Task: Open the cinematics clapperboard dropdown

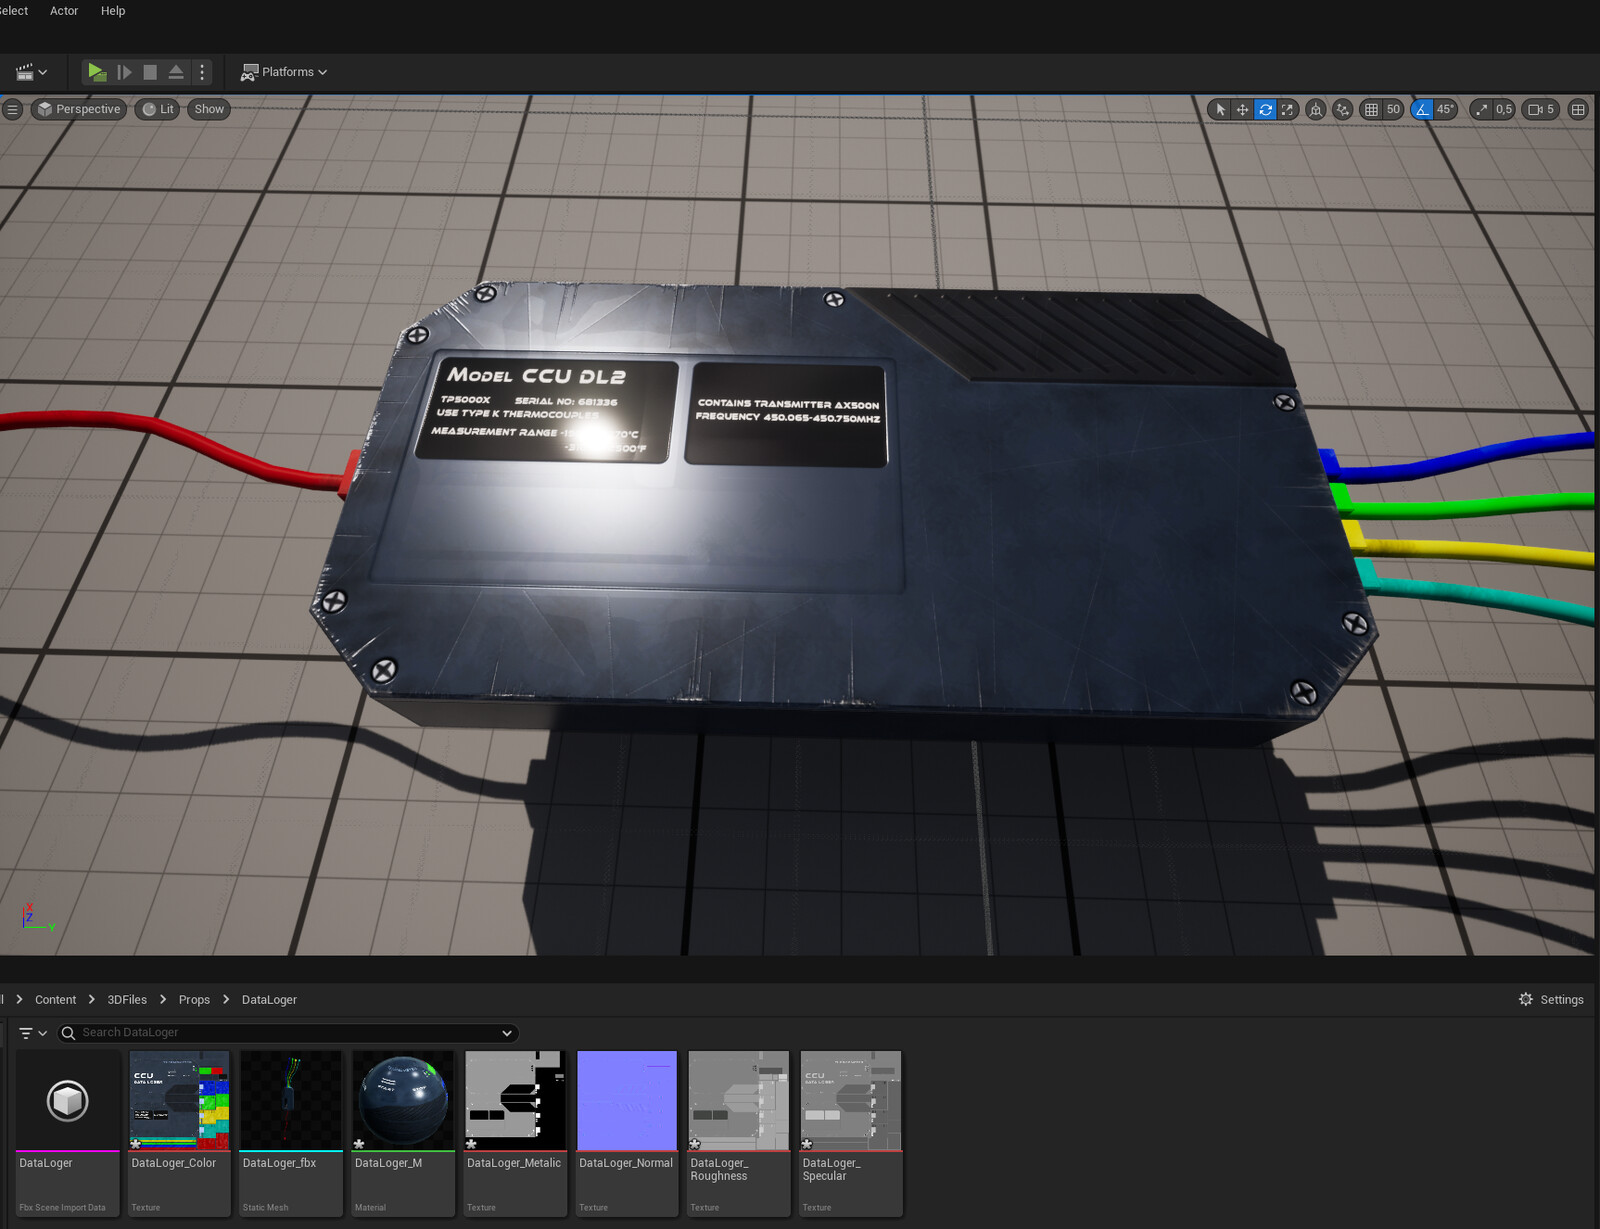Action: click(31, 72)
